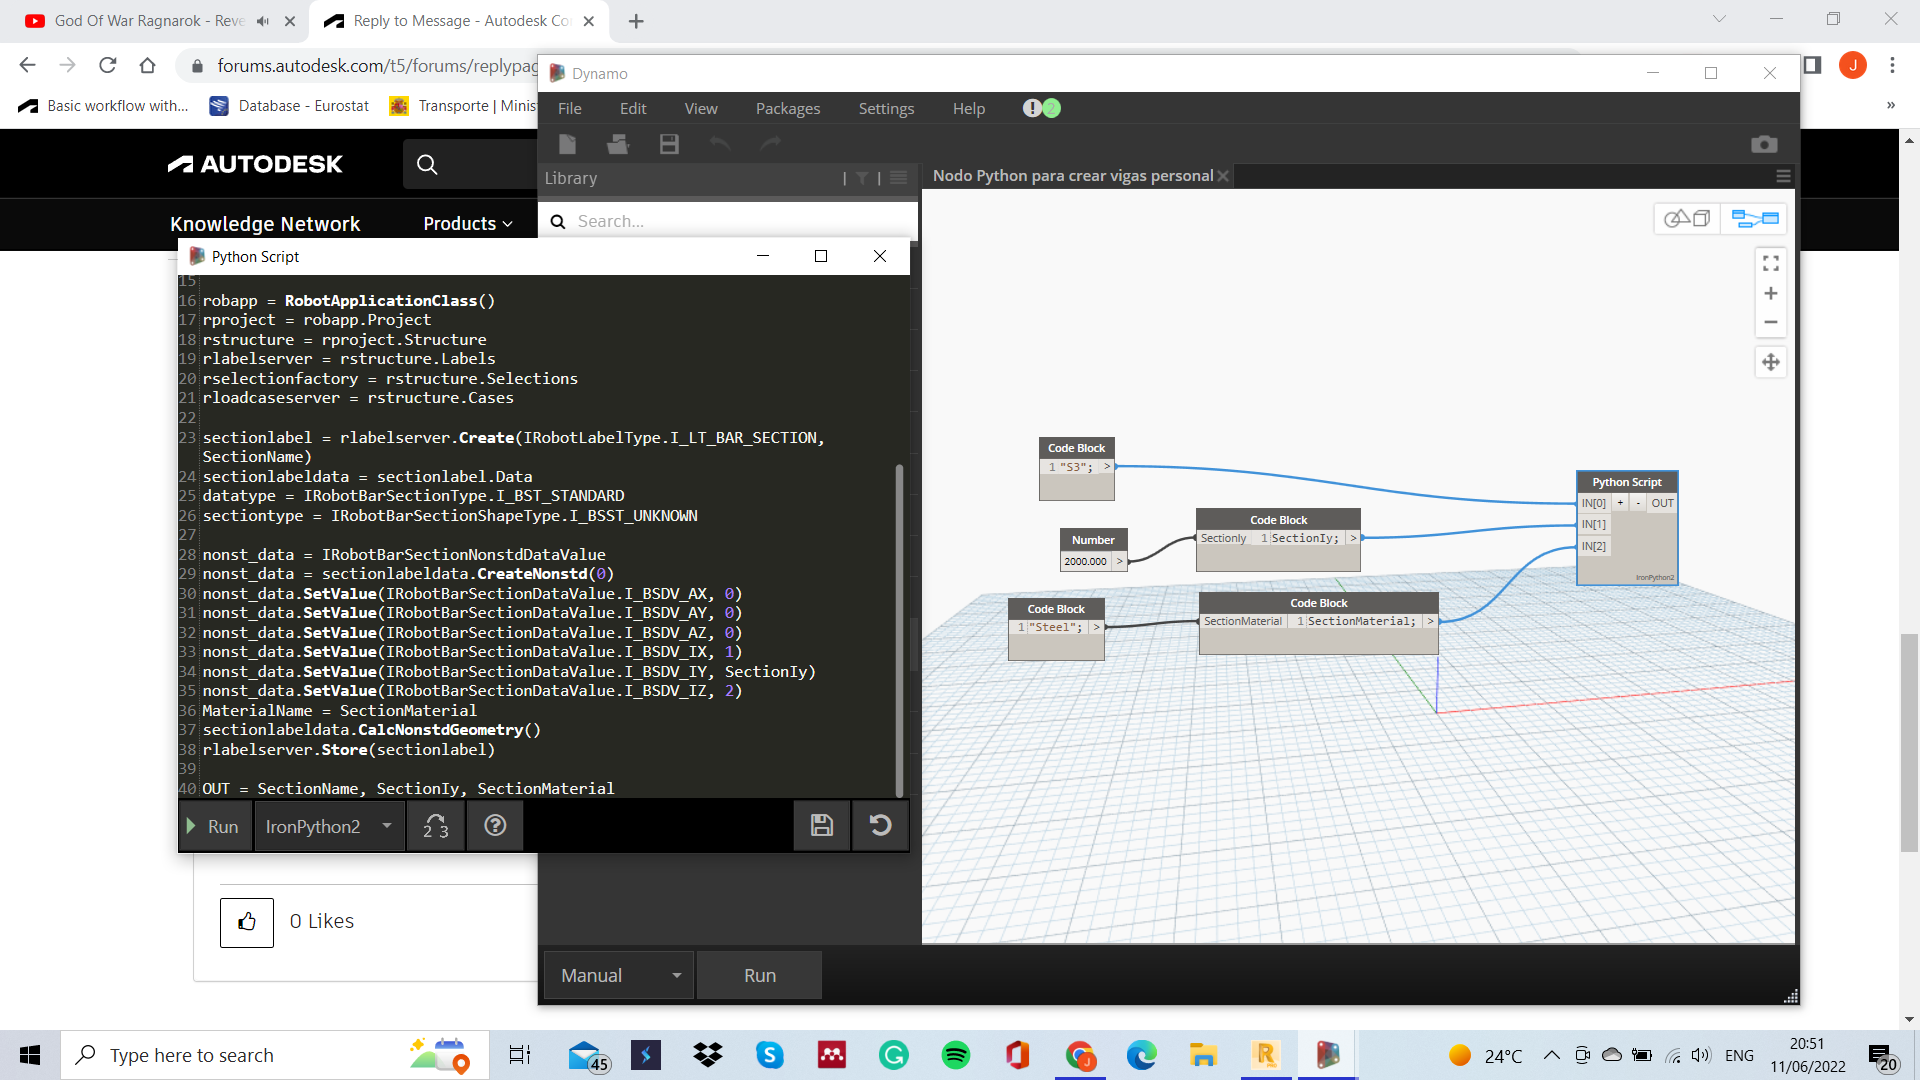Save the Dynamo workspace
1920x1080 pixels.
668,144
